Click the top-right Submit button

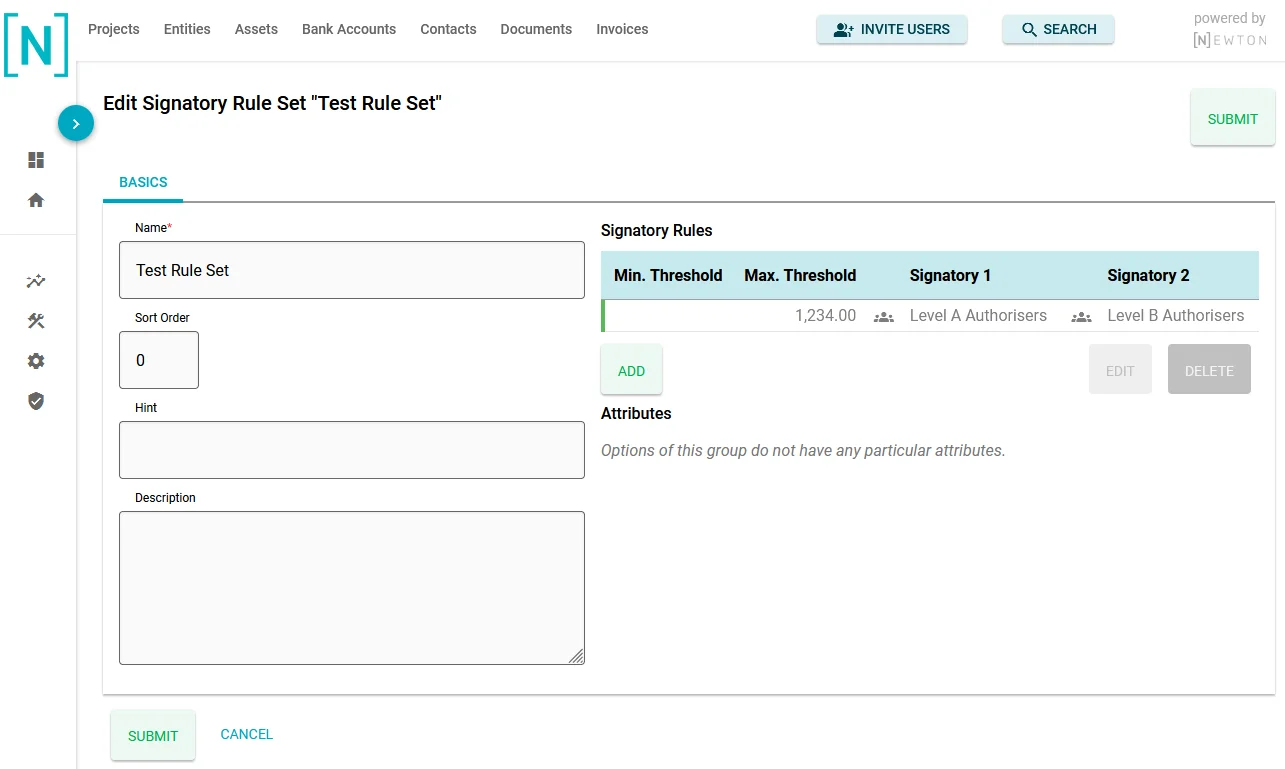(x=1233, y=118)
